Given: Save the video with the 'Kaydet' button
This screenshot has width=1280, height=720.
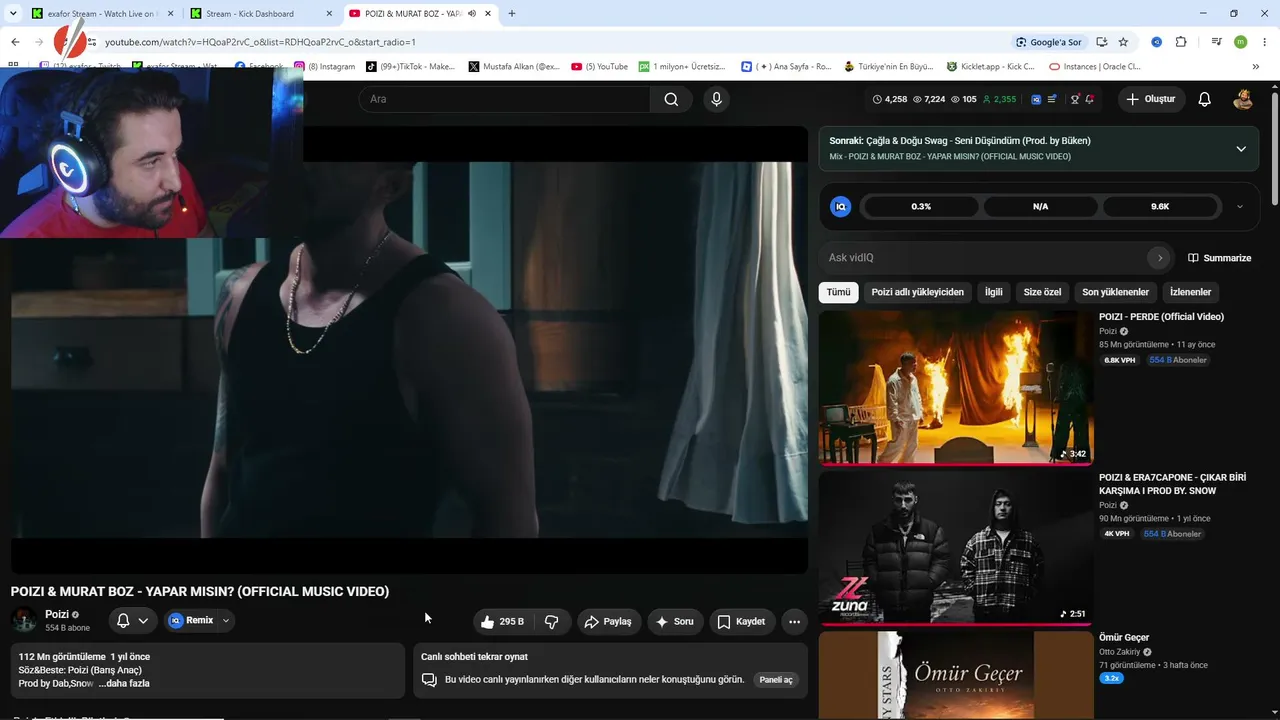Looking at the screenshot, I should coord(741,621).
